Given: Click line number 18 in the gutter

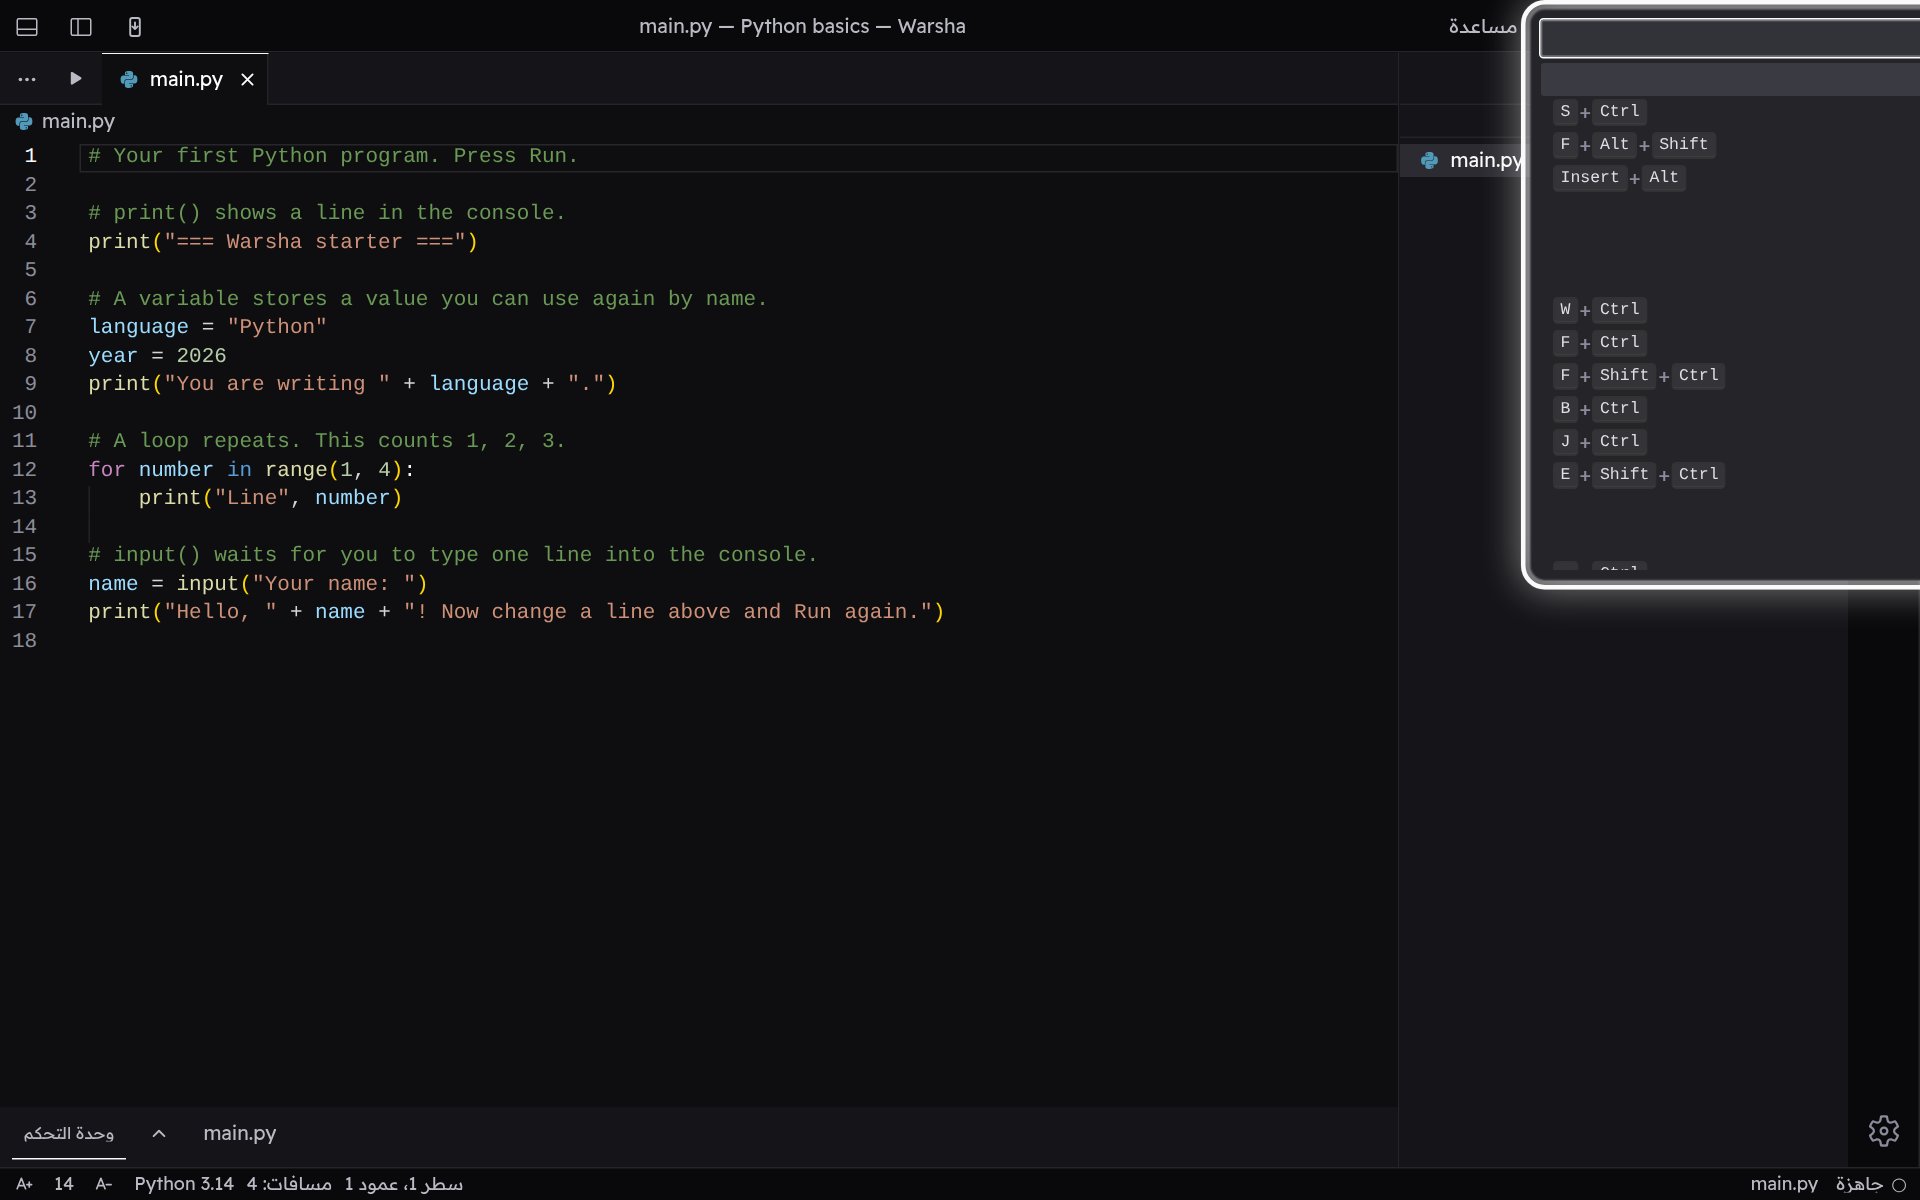Looking at the screenshot, I should click(x=24, y=641).
